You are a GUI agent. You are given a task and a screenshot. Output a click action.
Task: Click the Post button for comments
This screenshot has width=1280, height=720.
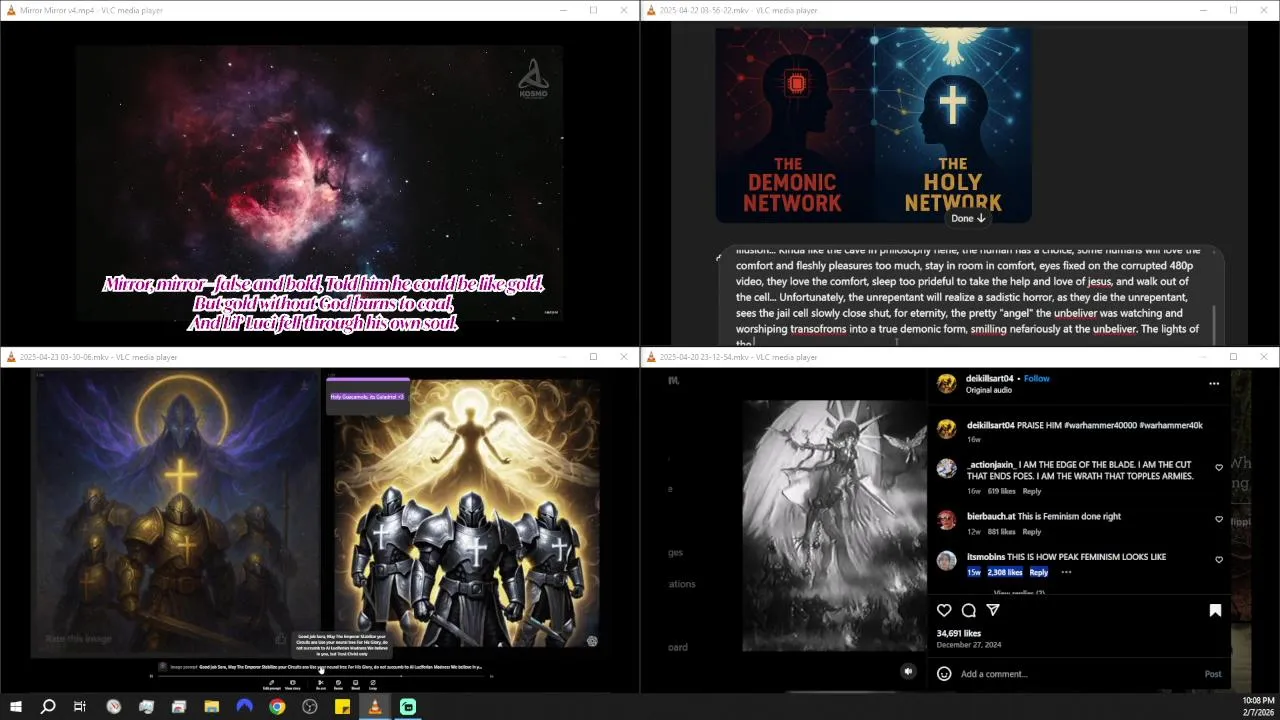1213,674
